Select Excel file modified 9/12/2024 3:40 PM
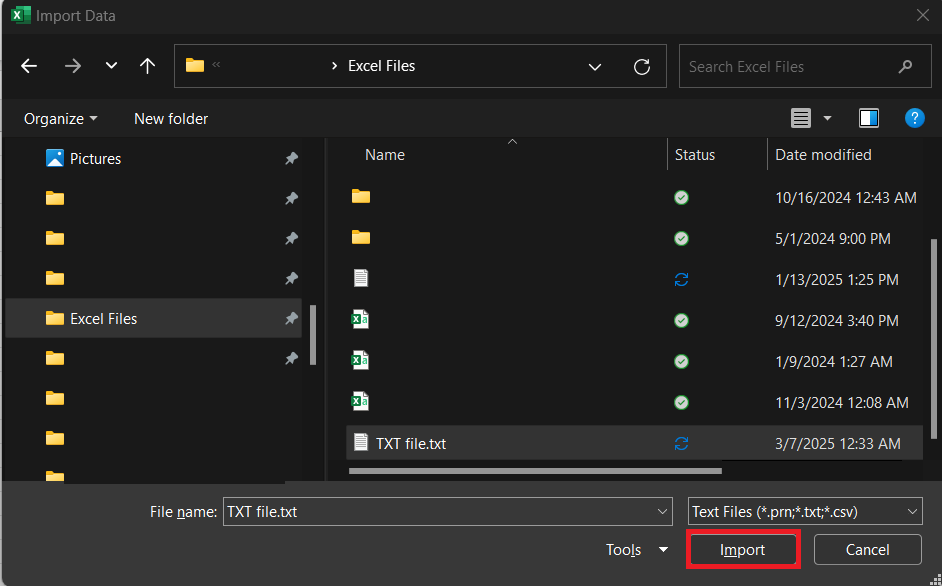 [x=634, y=320]
